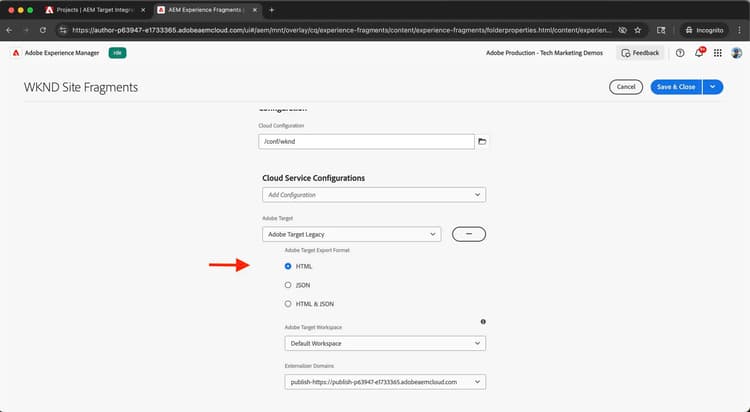The width and height of the screenshot is (750, 412).
Task: Select the HTML export format
Action: [x=288, y=266]
